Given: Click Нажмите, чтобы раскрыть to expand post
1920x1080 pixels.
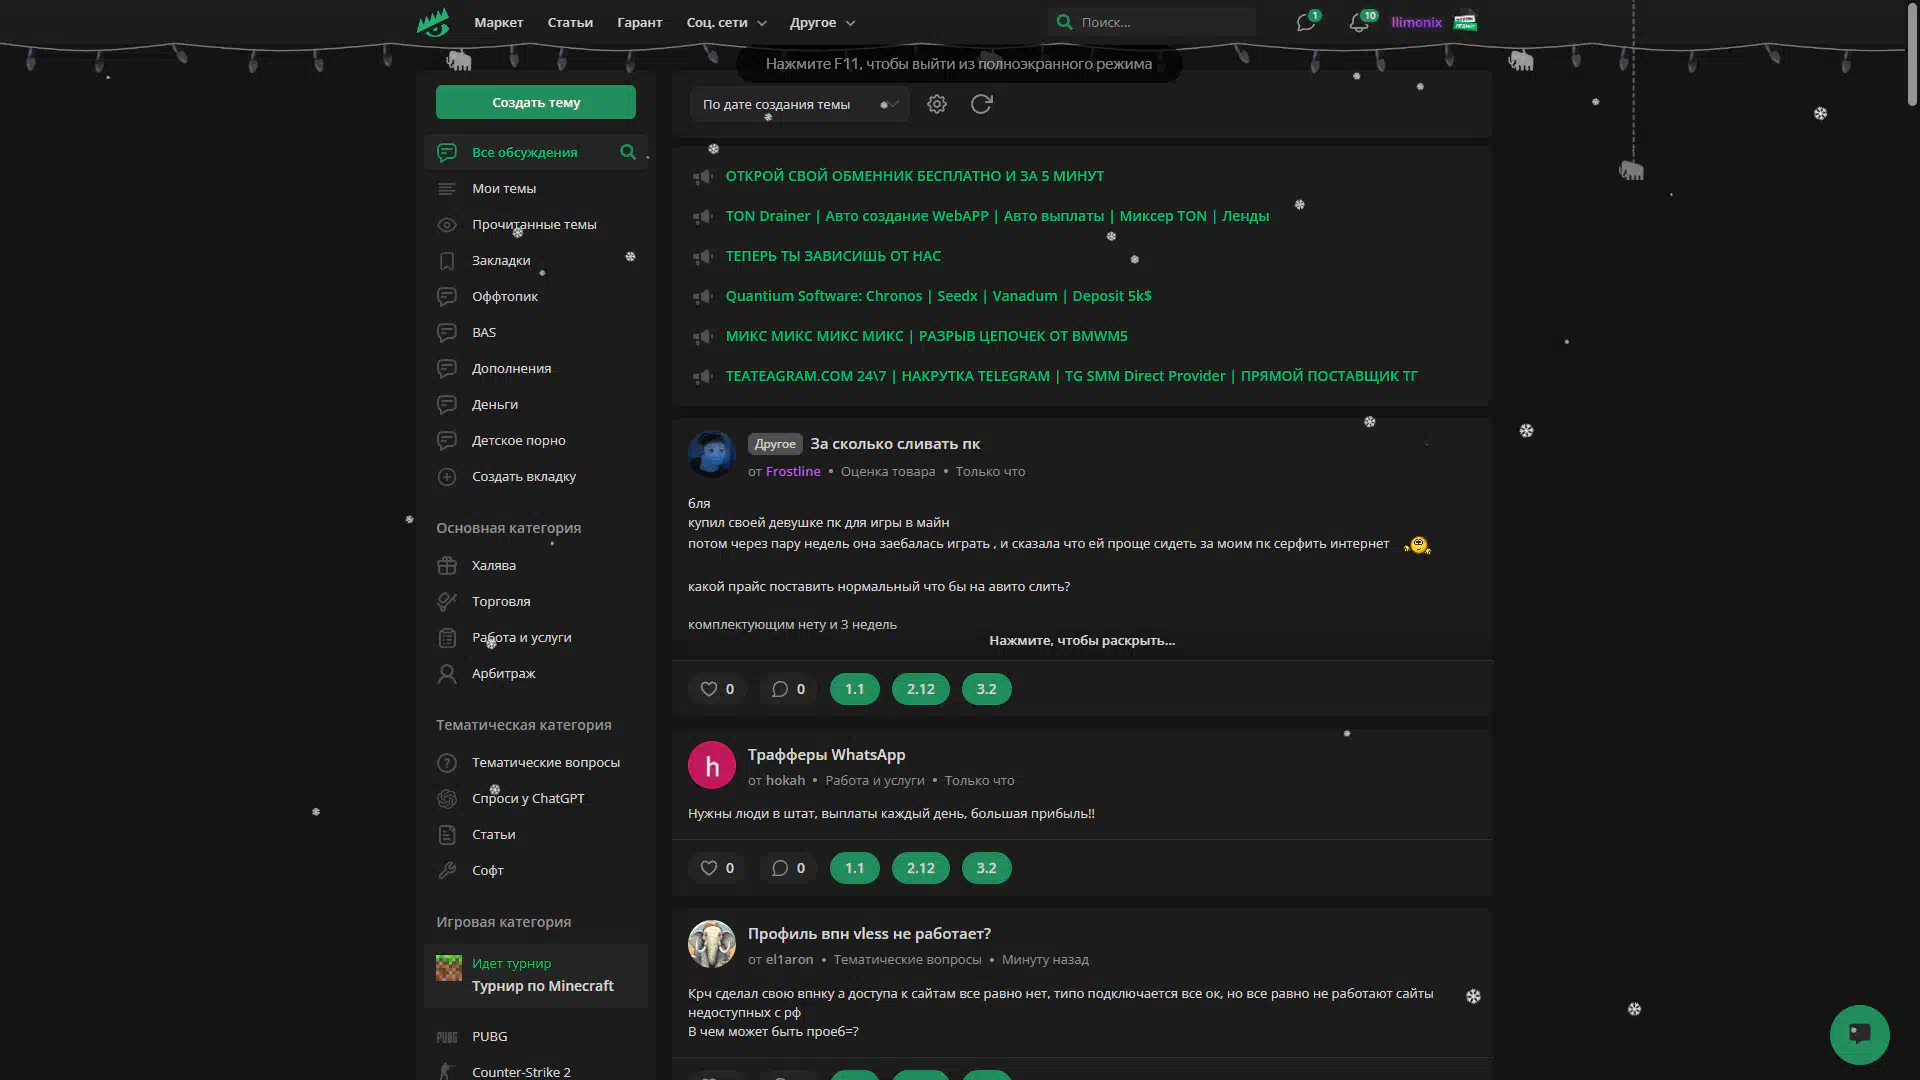Looking at the screenshot, I should tap(1081, 640).
